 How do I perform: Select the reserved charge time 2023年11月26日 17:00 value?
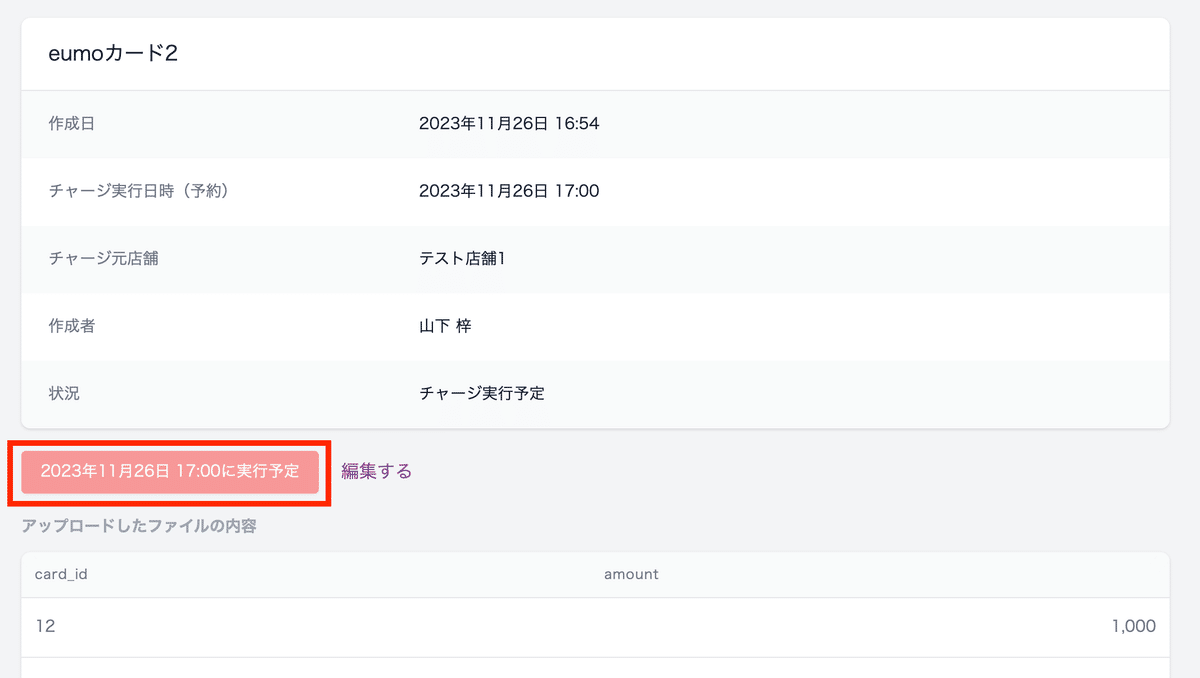(509, 191)
